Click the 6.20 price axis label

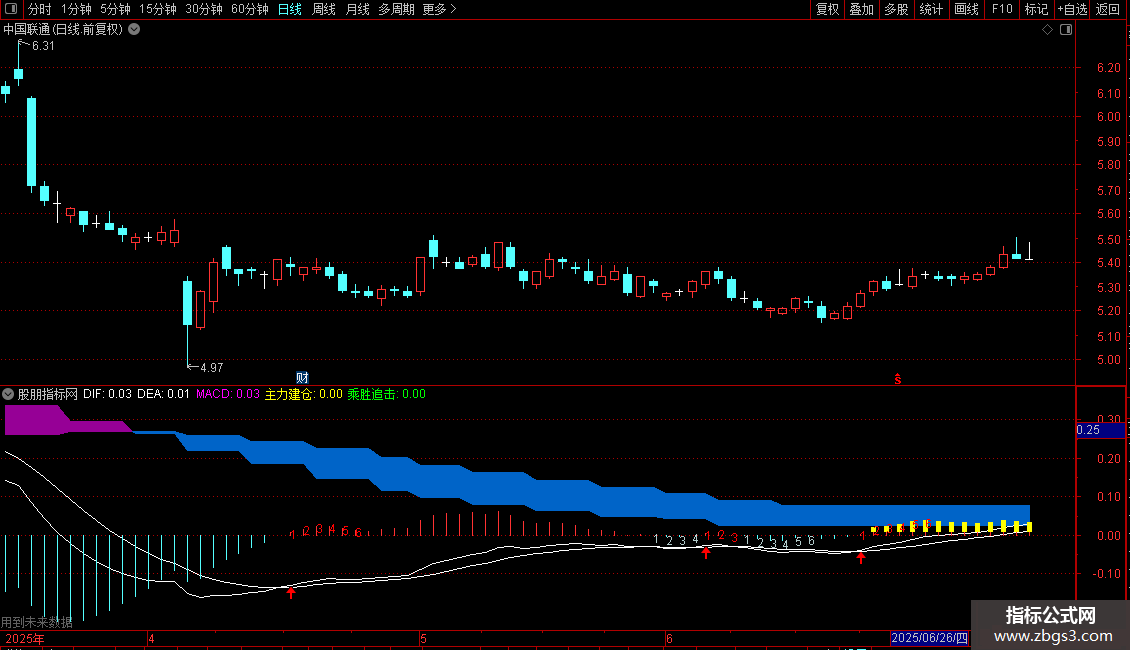coord(1108,68)
